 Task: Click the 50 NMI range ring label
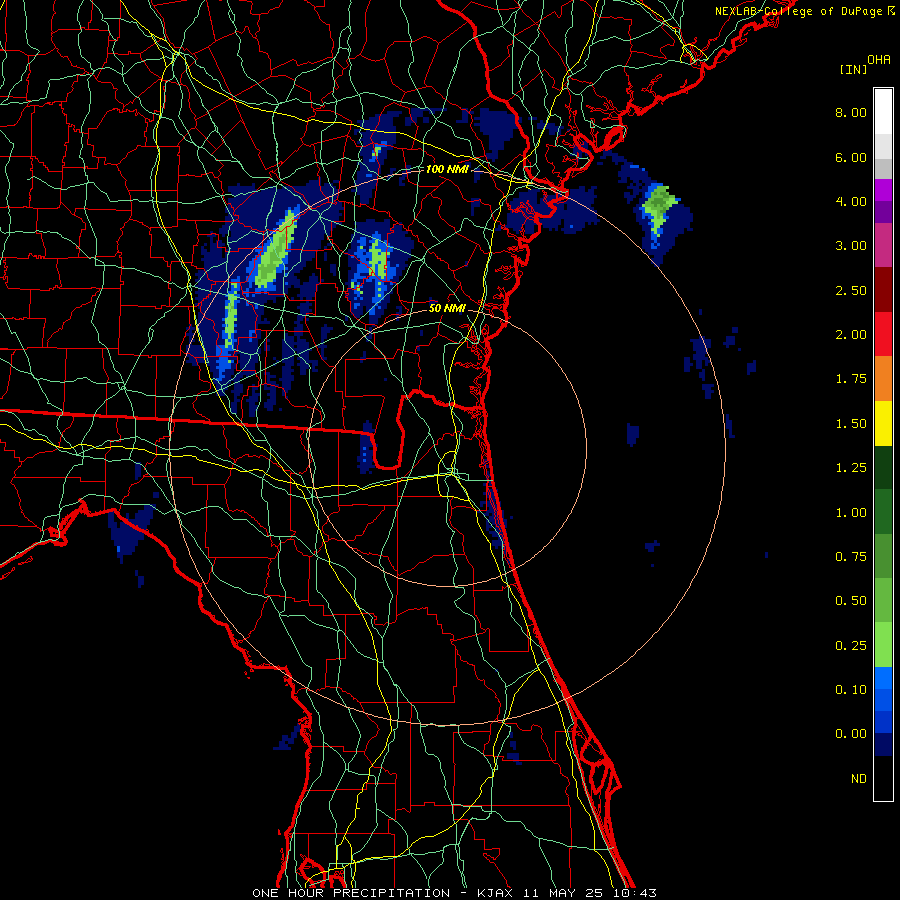pos(447,308)
